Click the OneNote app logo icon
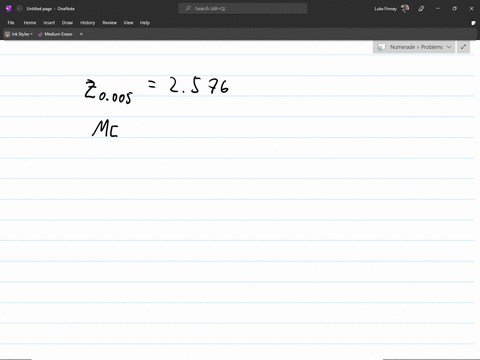480x360 pixels. [9, 9]
